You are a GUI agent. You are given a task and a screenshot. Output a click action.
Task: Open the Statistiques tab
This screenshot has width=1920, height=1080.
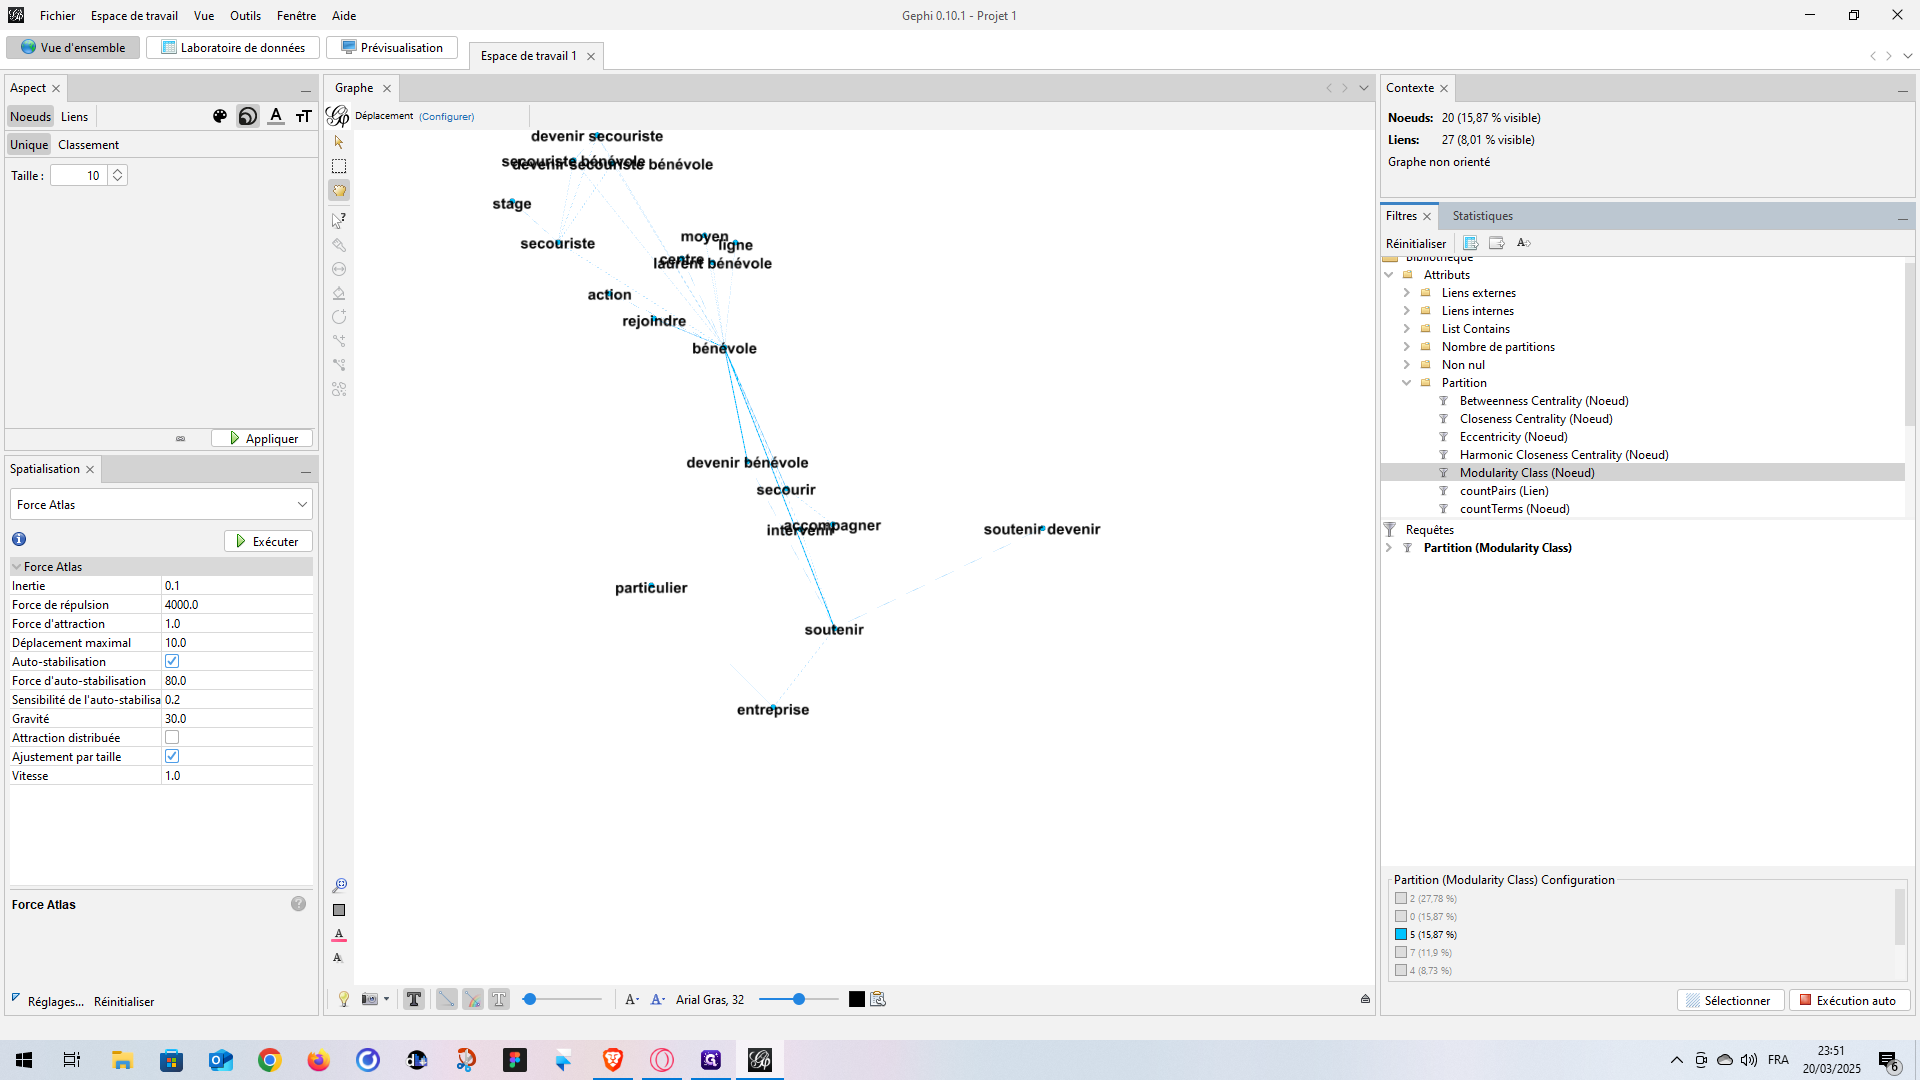[x=1482, y=216]
